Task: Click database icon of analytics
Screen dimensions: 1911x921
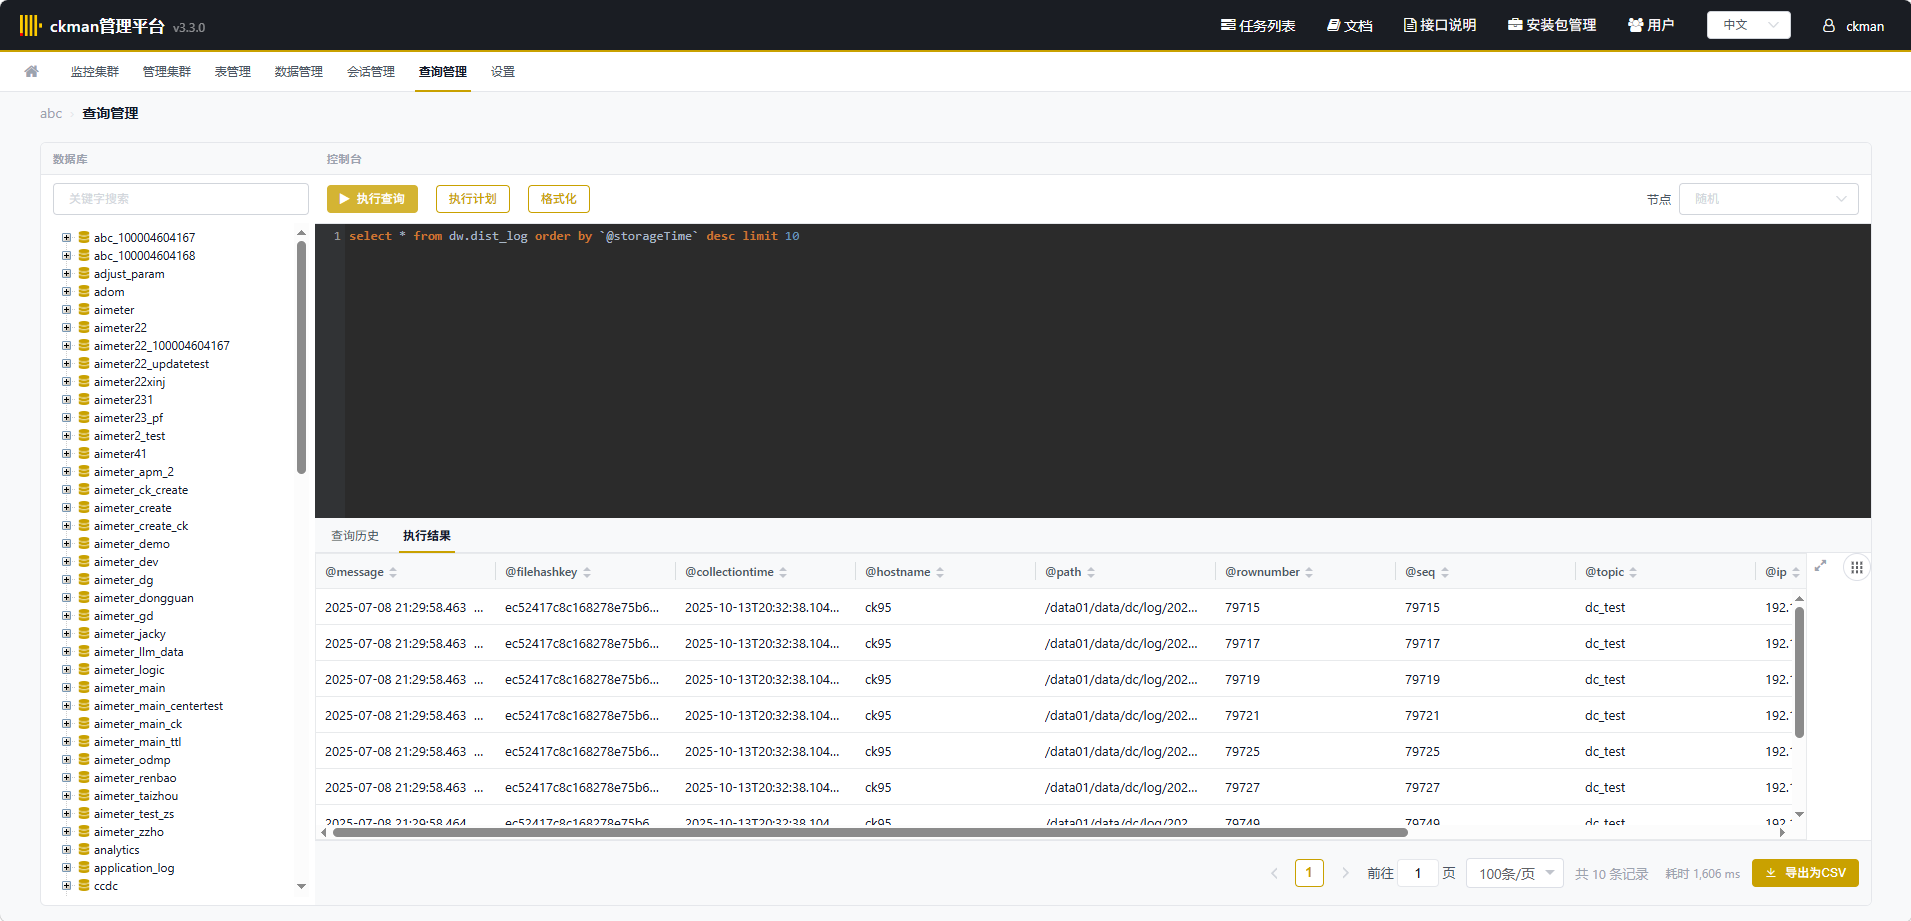Action: click(x=84, y=849)
